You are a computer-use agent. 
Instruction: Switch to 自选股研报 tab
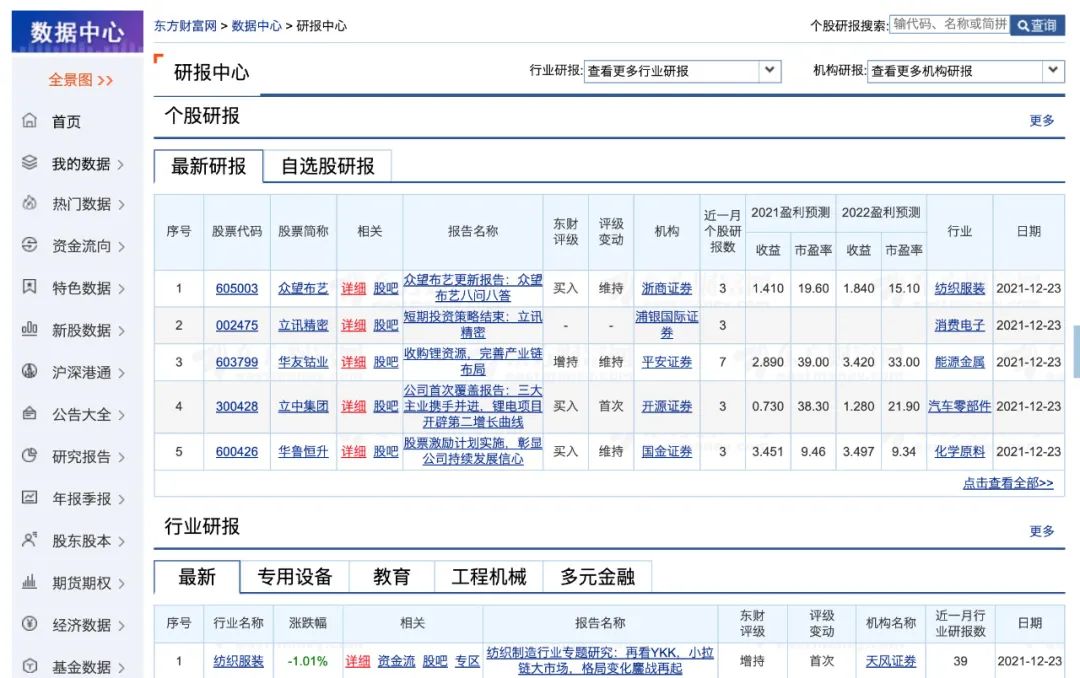click(328, 166)
